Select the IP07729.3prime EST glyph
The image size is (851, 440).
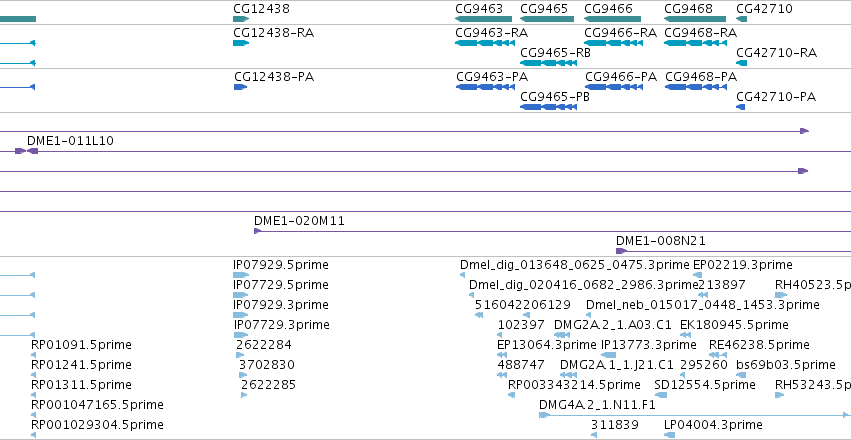point(240,335)
